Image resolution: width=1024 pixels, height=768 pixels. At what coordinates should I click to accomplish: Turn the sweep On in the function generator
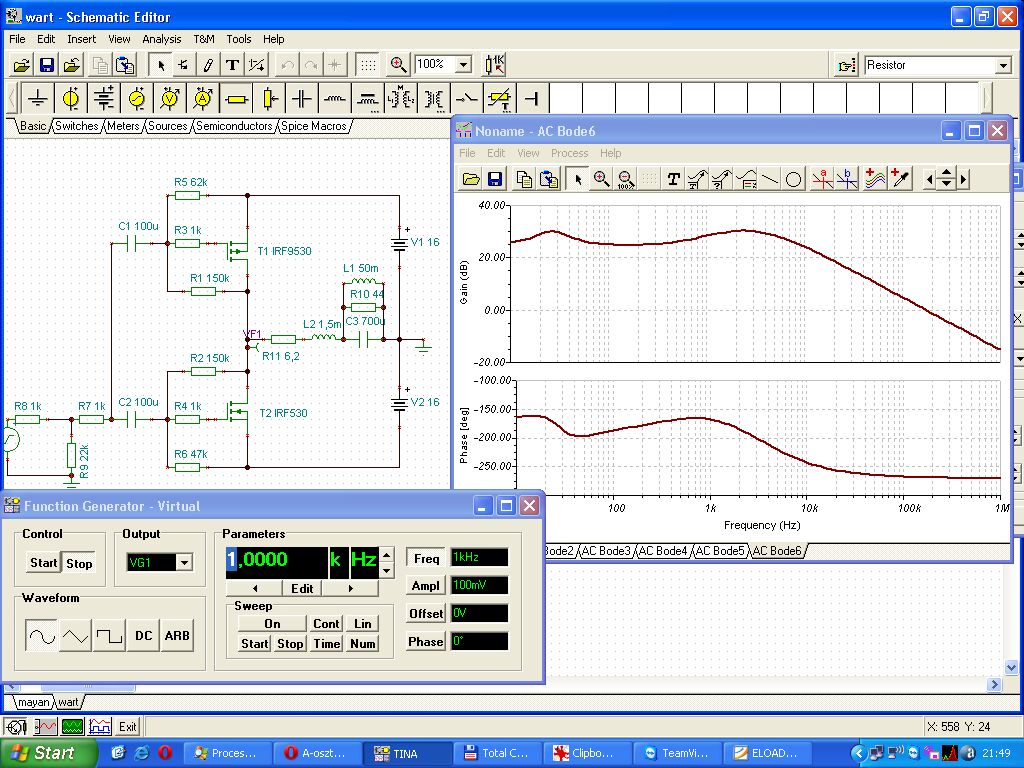coord(272,623)
